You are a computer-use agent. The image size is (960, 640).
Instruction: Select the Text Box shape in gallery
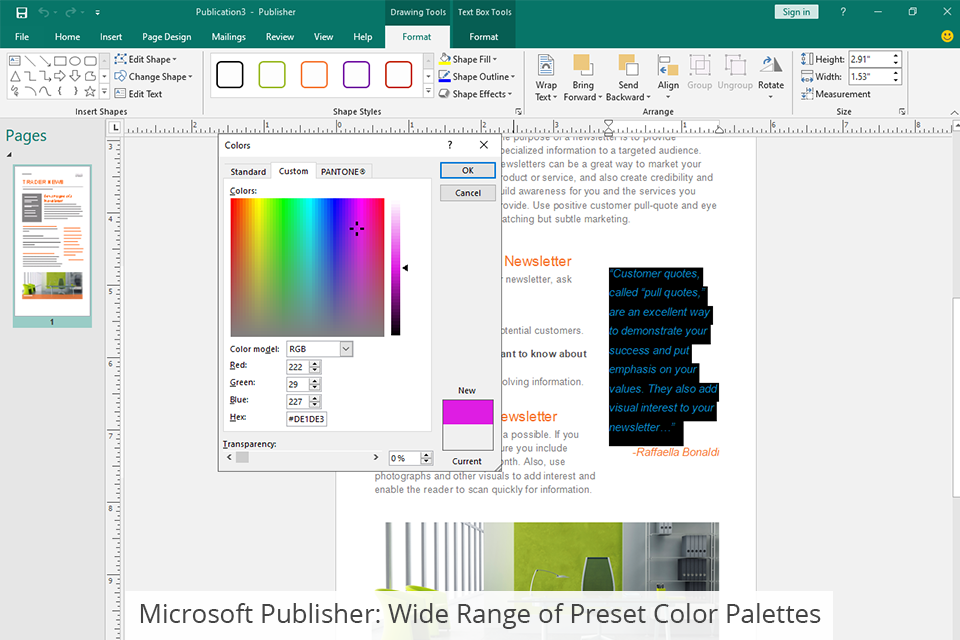tap(15, 61)
